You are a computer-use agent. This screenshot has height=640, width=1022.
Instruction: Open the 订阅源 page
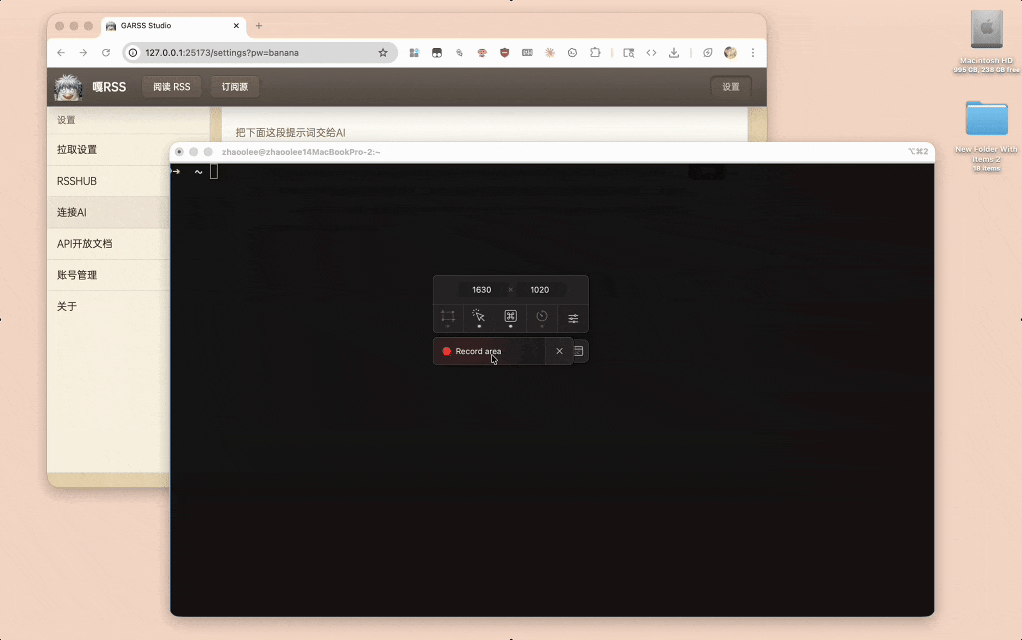[235, 87]
